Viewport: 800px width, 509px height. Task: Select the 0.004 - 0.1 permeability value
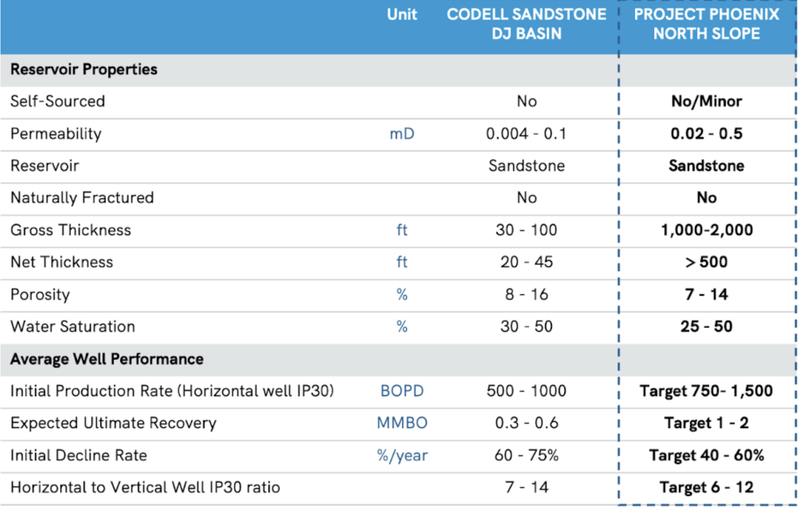[526, 134]
